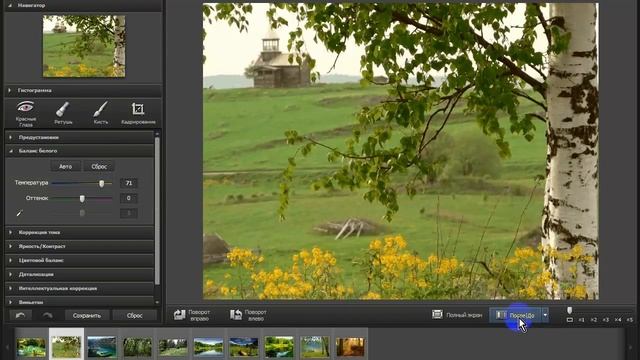Screen dimensions: 640x360
Task: Select the sixth filmstrip thumbnail, river reflection
Action: tap(208, 347)
